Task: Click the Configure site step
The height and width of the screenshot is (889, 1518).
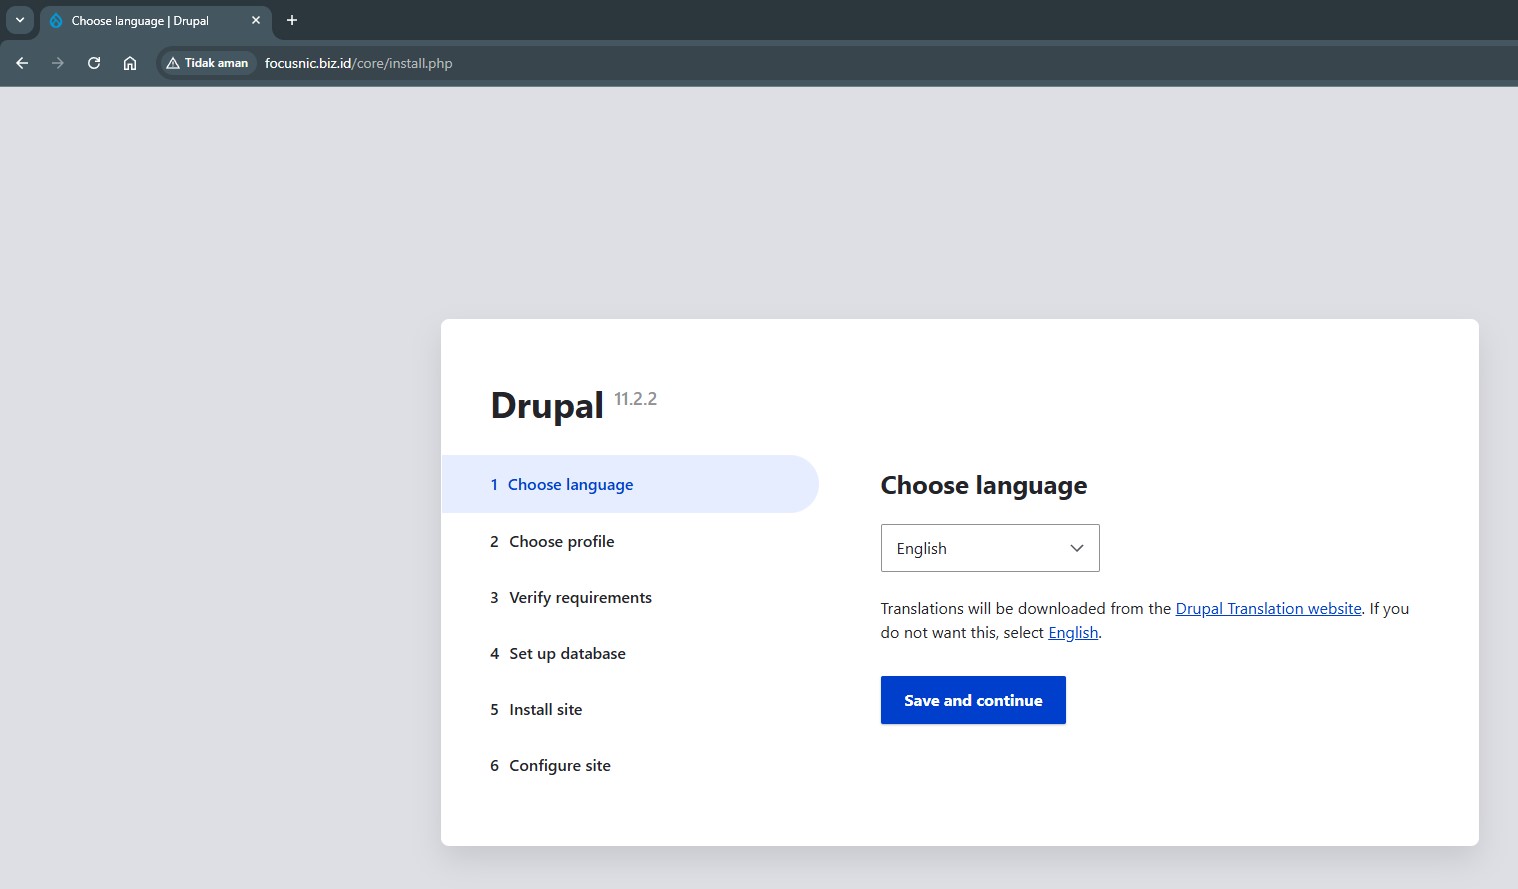Action: (x=559, y=766)
